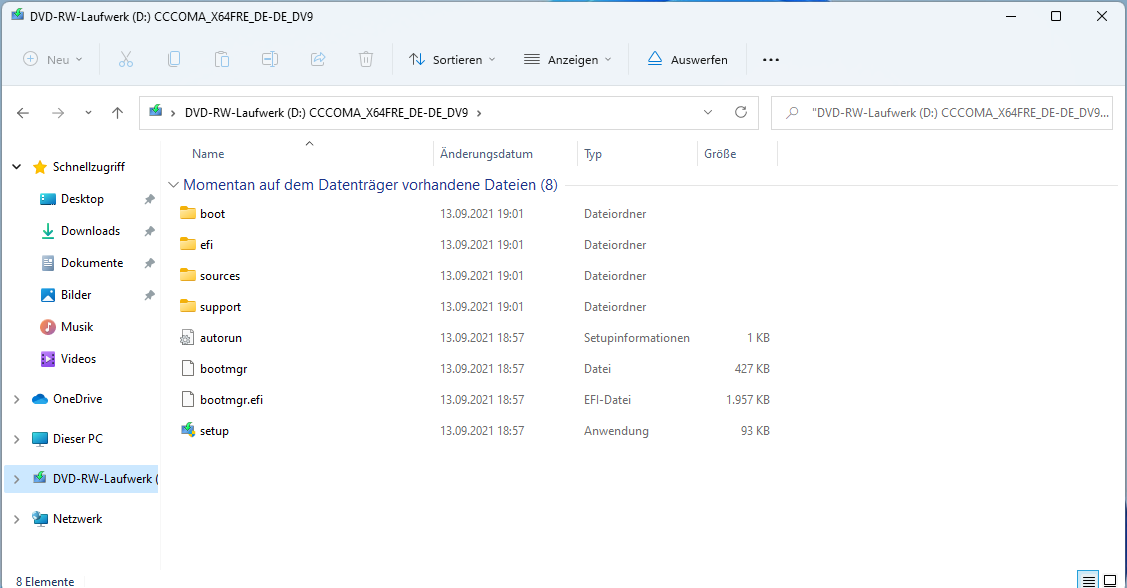Click the search magnifier icon
Image resolution: width=1127 pixels, height=588 pixels.
pos(792,113)
